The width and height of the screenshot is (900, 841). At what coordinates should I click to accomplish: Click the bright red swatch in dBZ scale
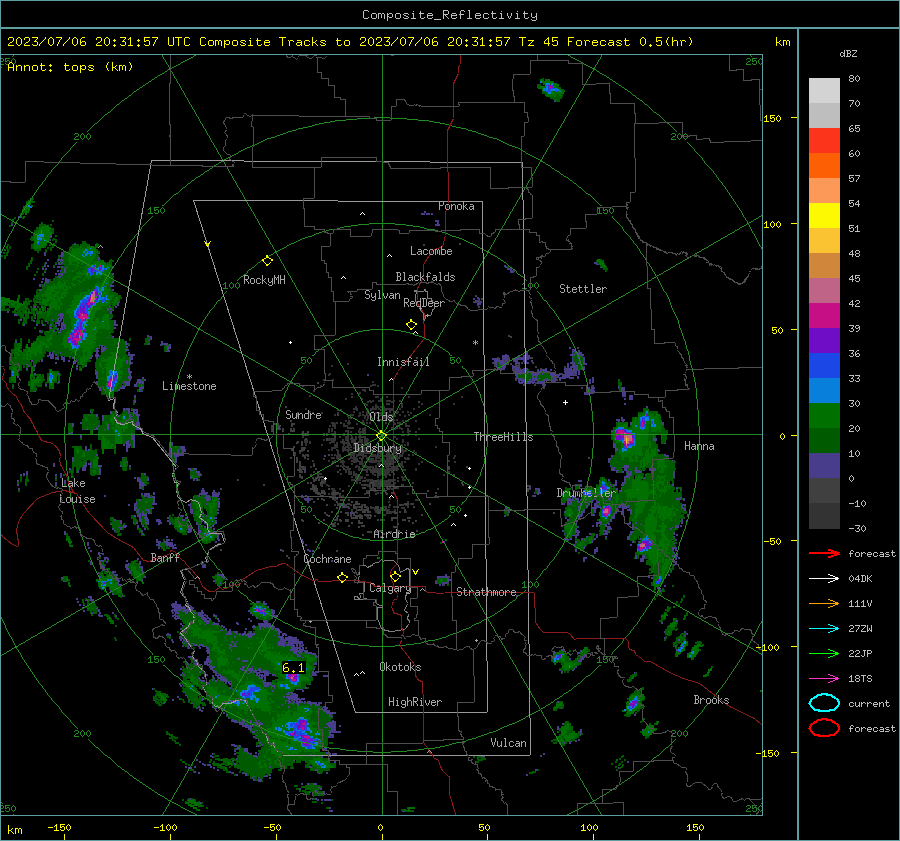[x=824, y=141]
